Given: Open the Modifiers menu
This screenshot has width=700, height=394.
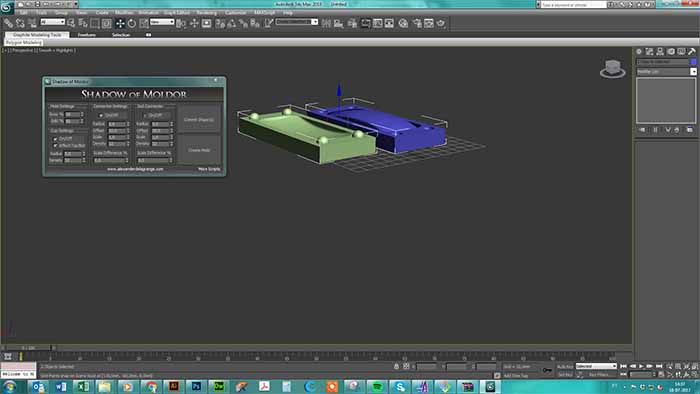Looking at the screenshot, I should click(x=124, y=12).
